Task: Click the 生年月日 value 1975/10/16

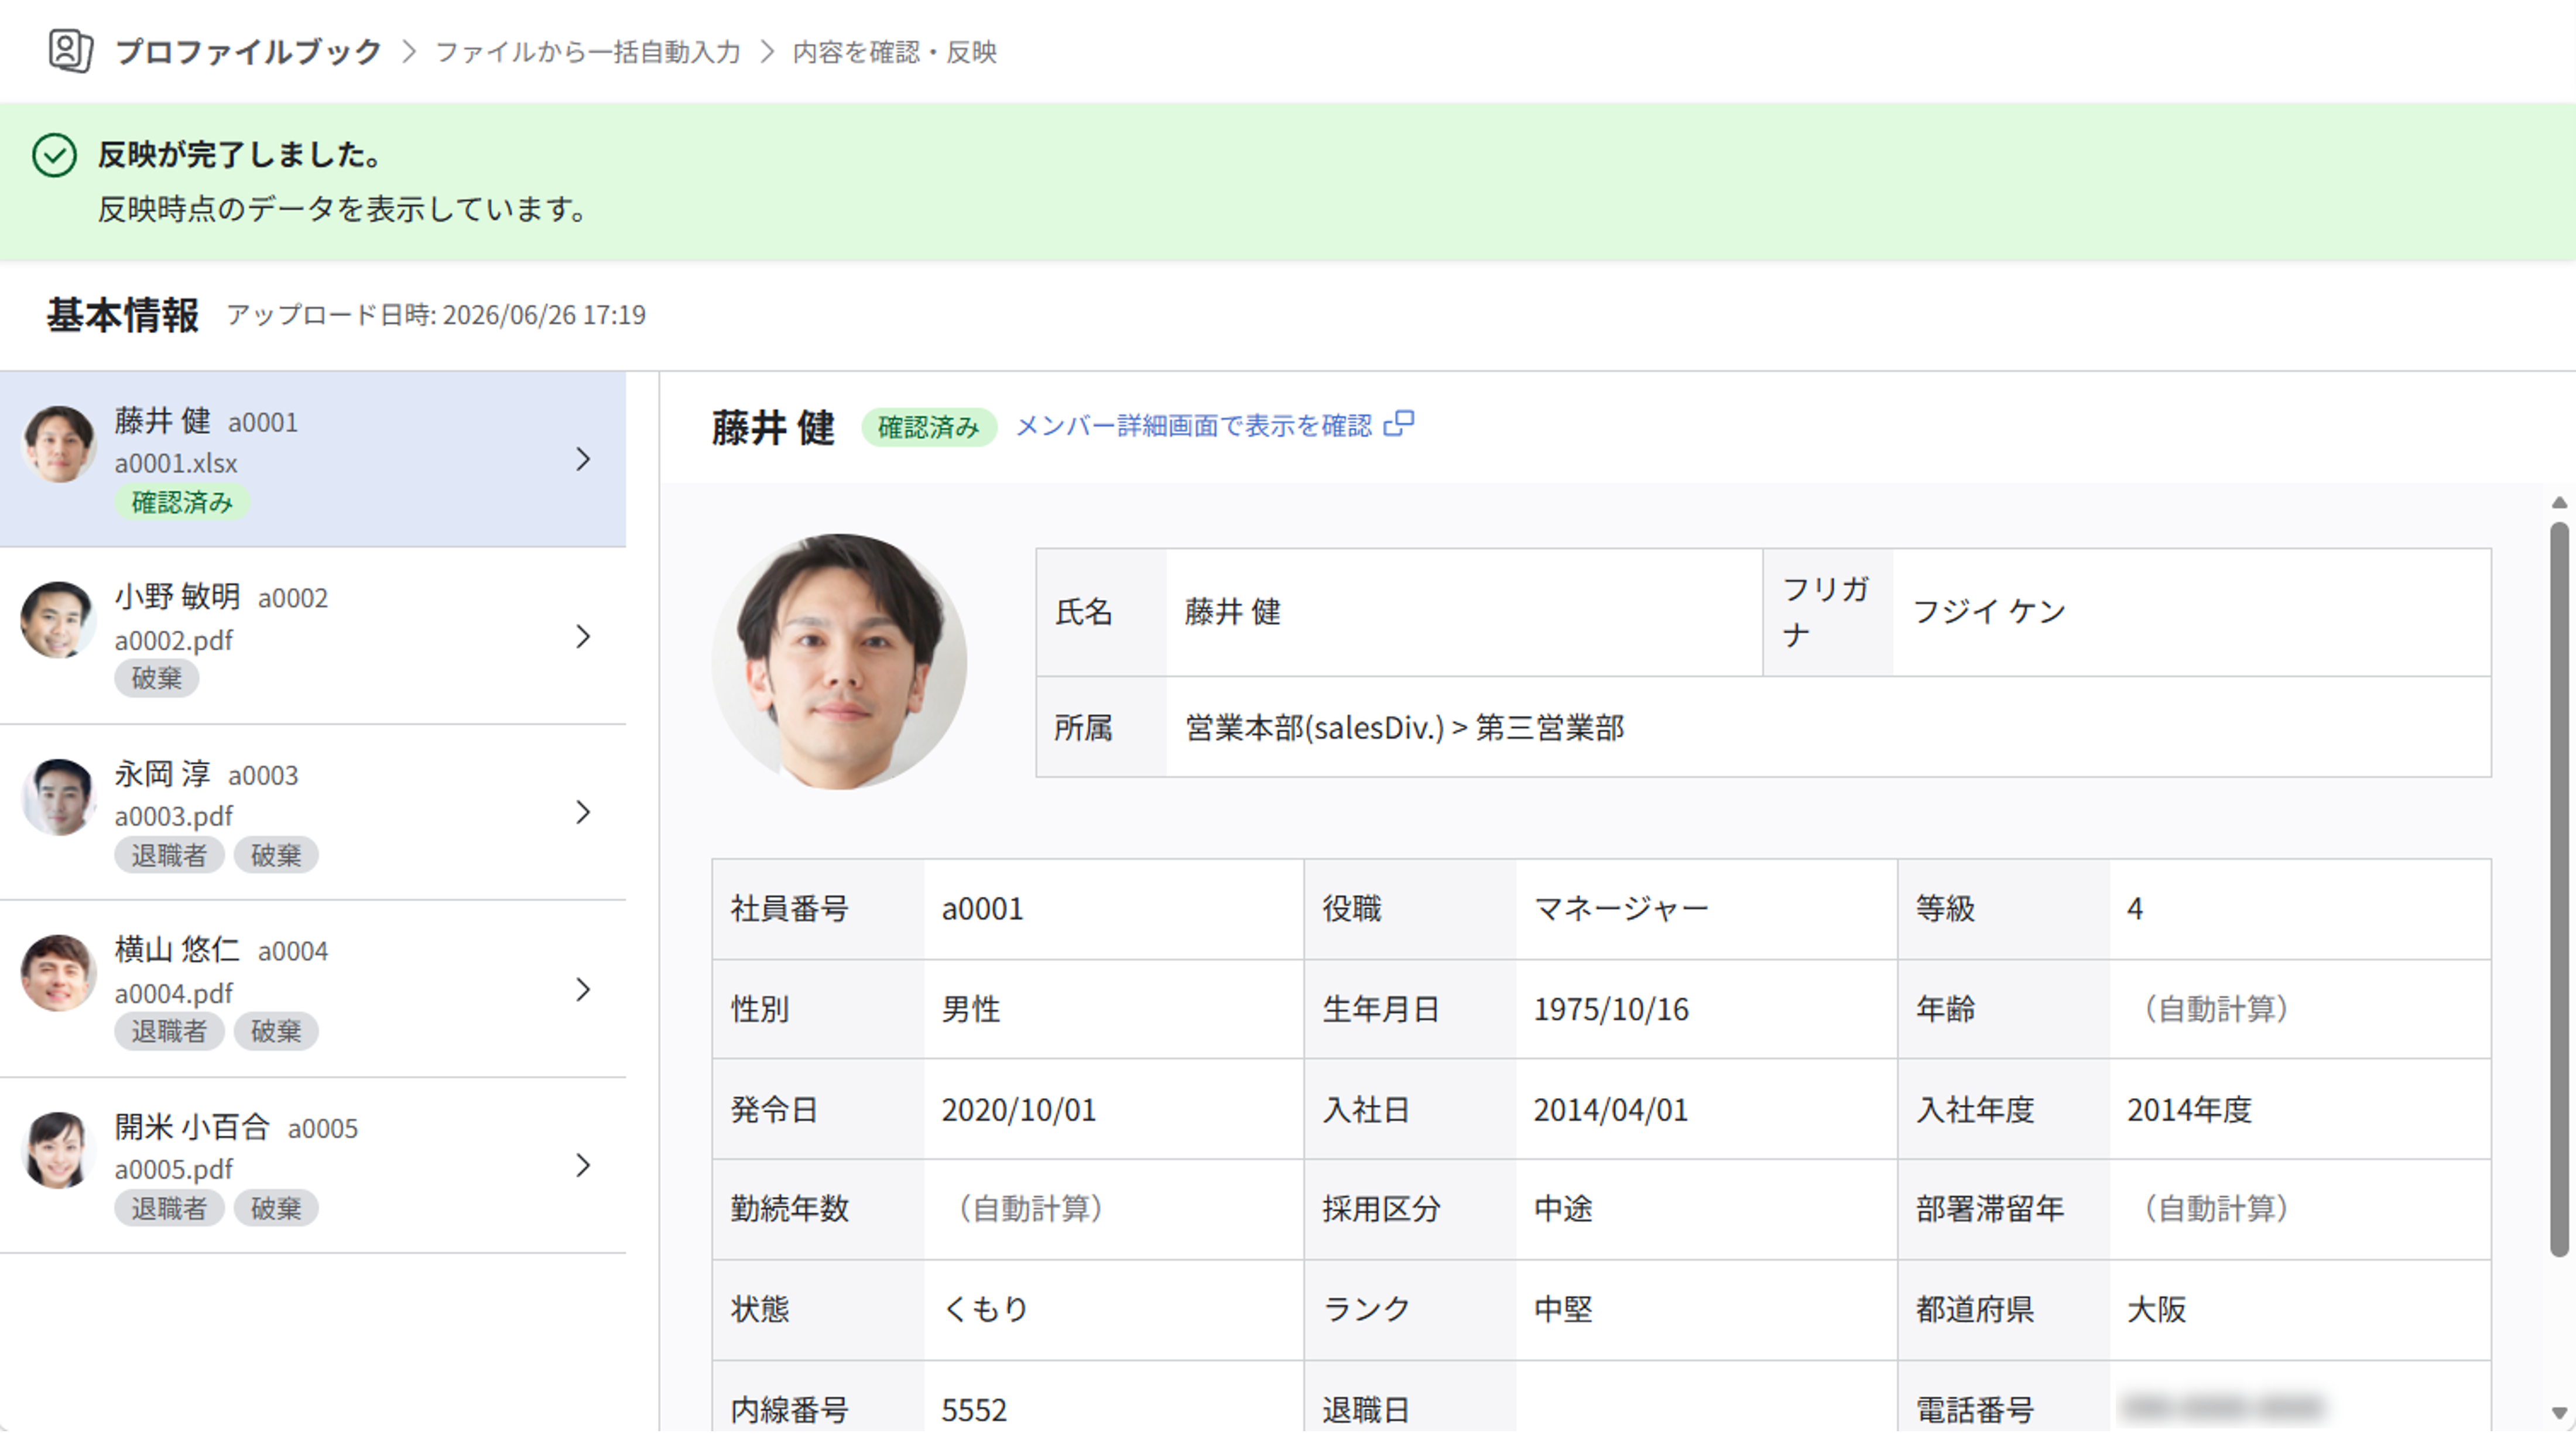Action: (1611, 1009)
